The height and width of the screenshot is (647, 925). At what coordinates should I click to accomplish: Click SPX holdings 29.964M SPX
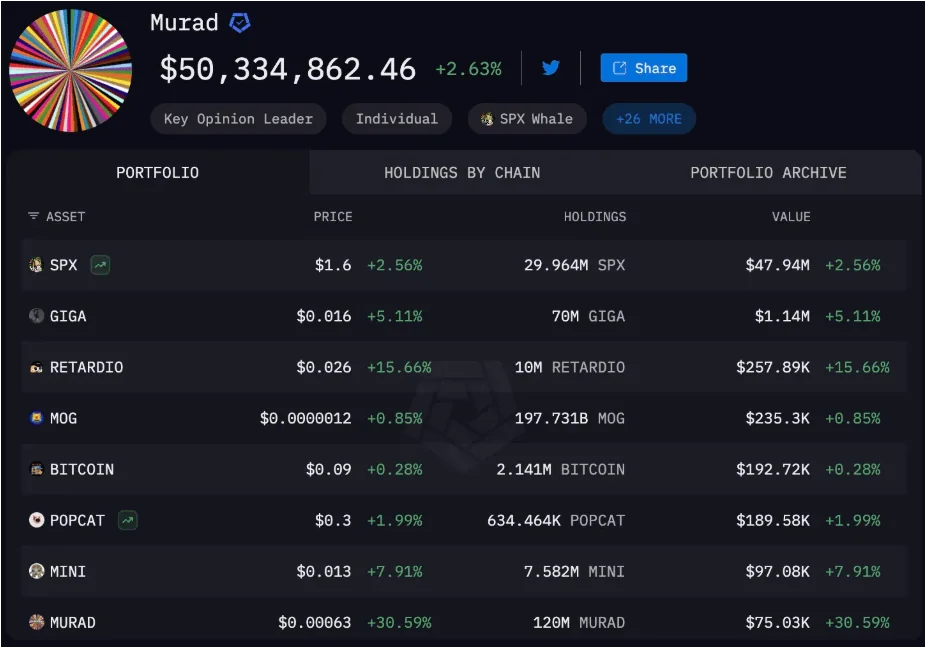575,265
